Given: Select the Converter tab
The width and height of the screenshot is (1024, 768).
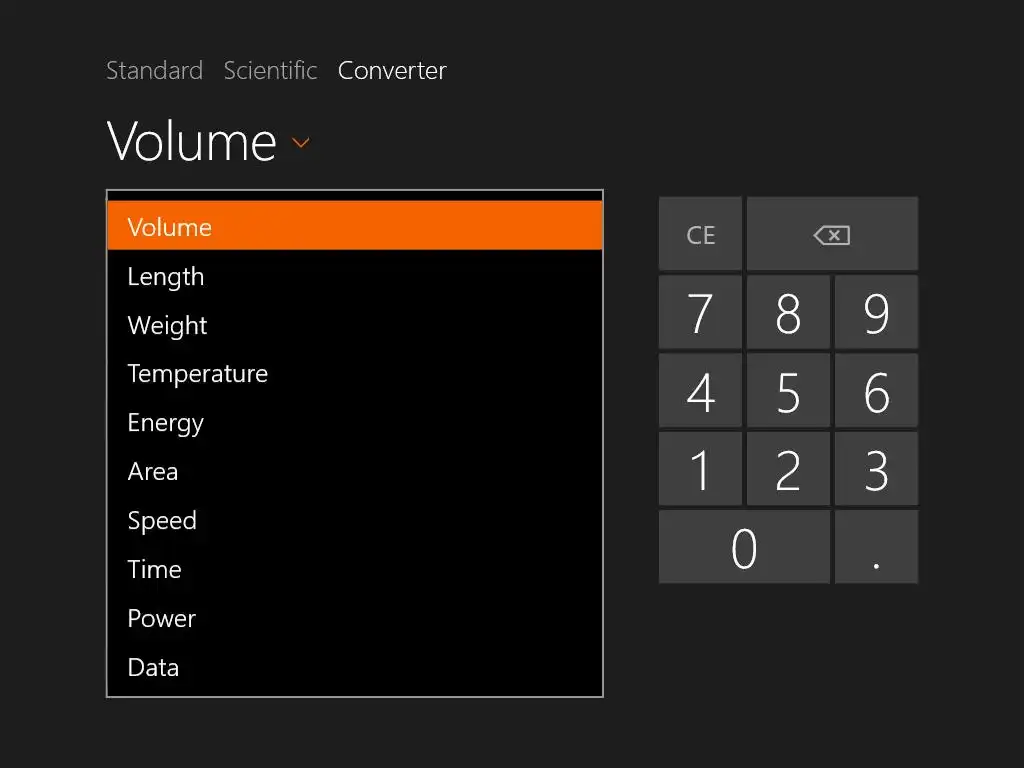Looking at the screenshot, I should pyautogui.click(x=392, y=71).
